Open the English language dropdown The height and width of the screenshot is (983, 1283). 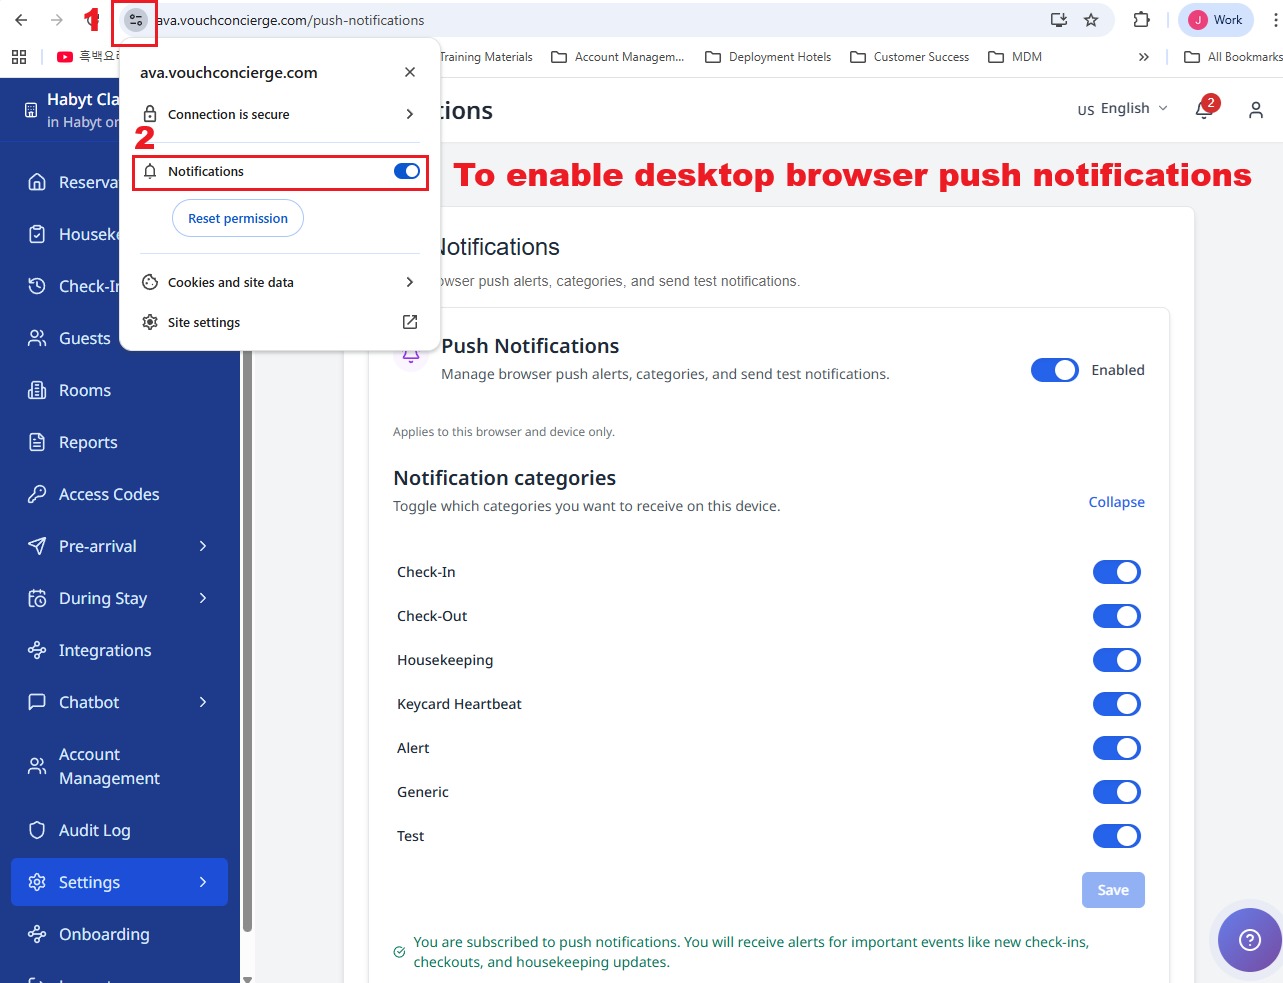click(x=1122, y=108)
